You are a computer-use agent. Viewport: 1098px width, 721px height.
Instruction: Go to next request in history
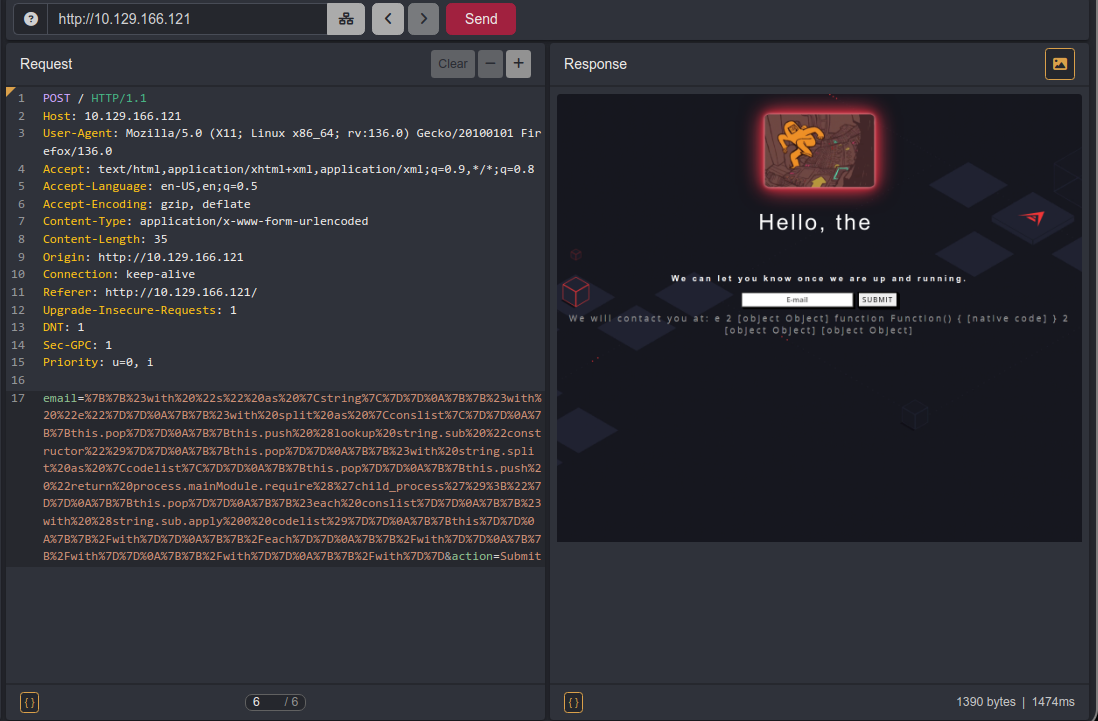pos(424,19)
